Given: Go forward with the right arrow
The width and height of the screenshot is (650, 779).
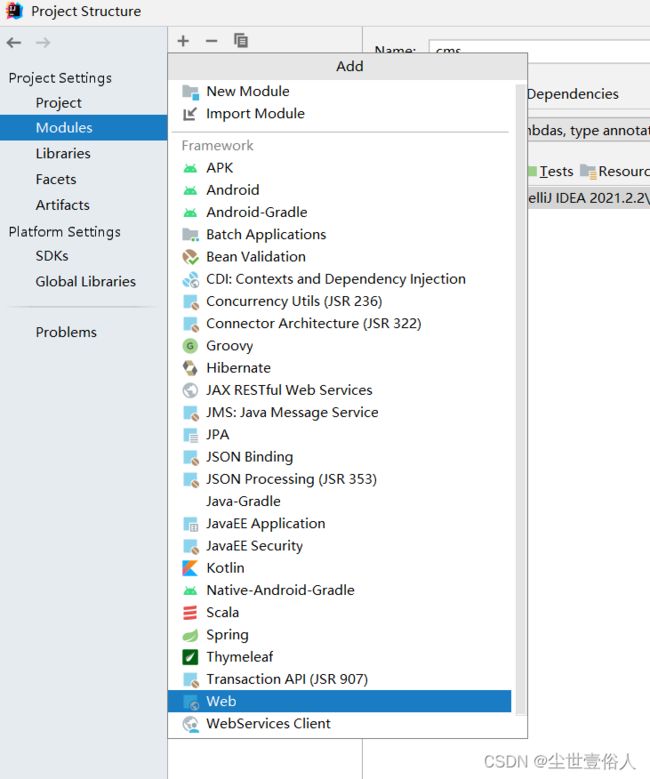Looking at the screenshot, I should point(43,43).
